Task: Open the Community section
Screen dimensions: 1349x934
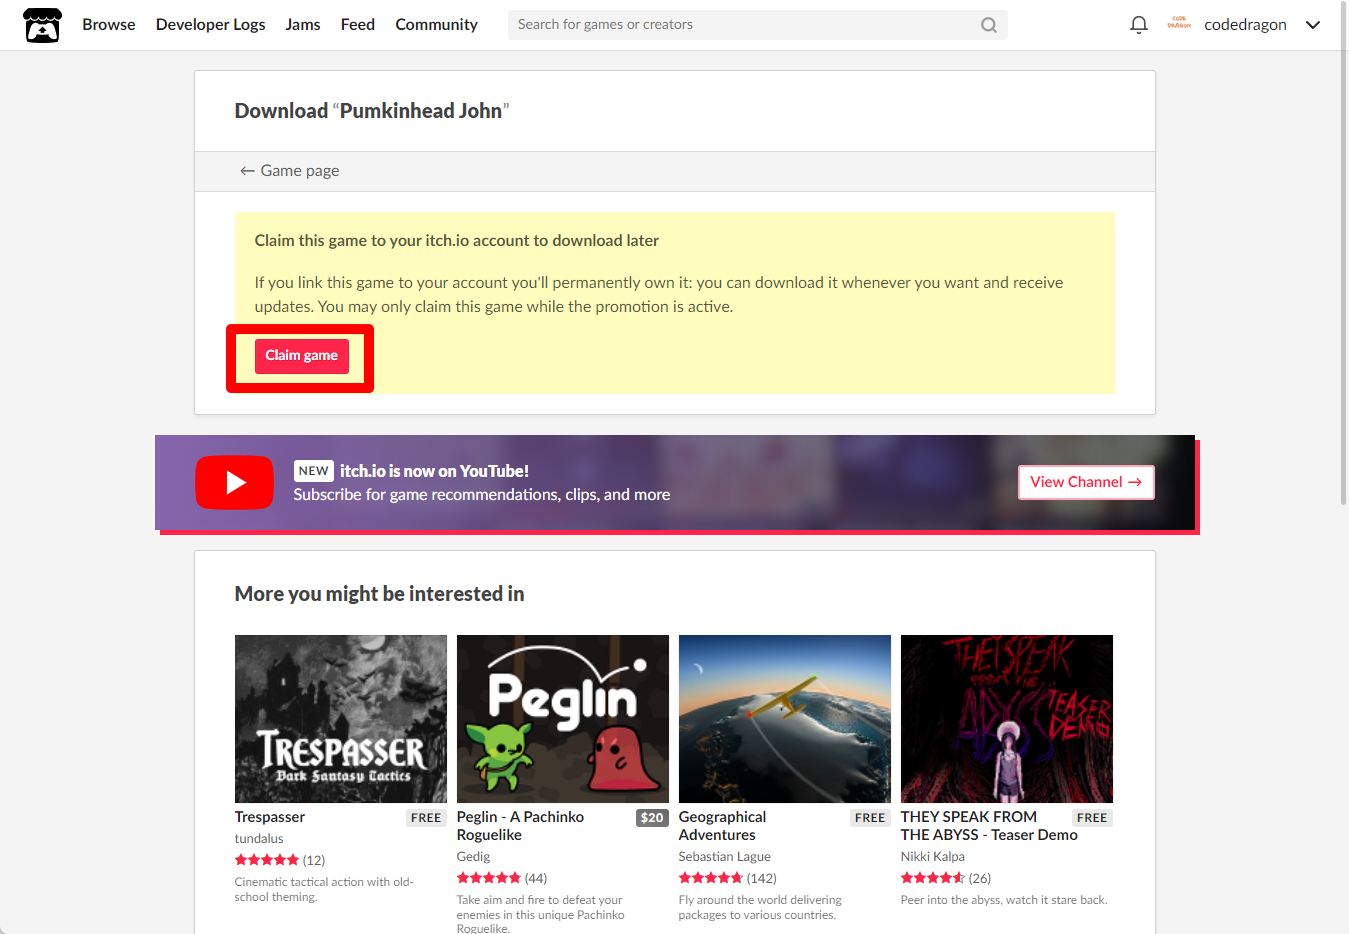Action: [x=436, y=25]
